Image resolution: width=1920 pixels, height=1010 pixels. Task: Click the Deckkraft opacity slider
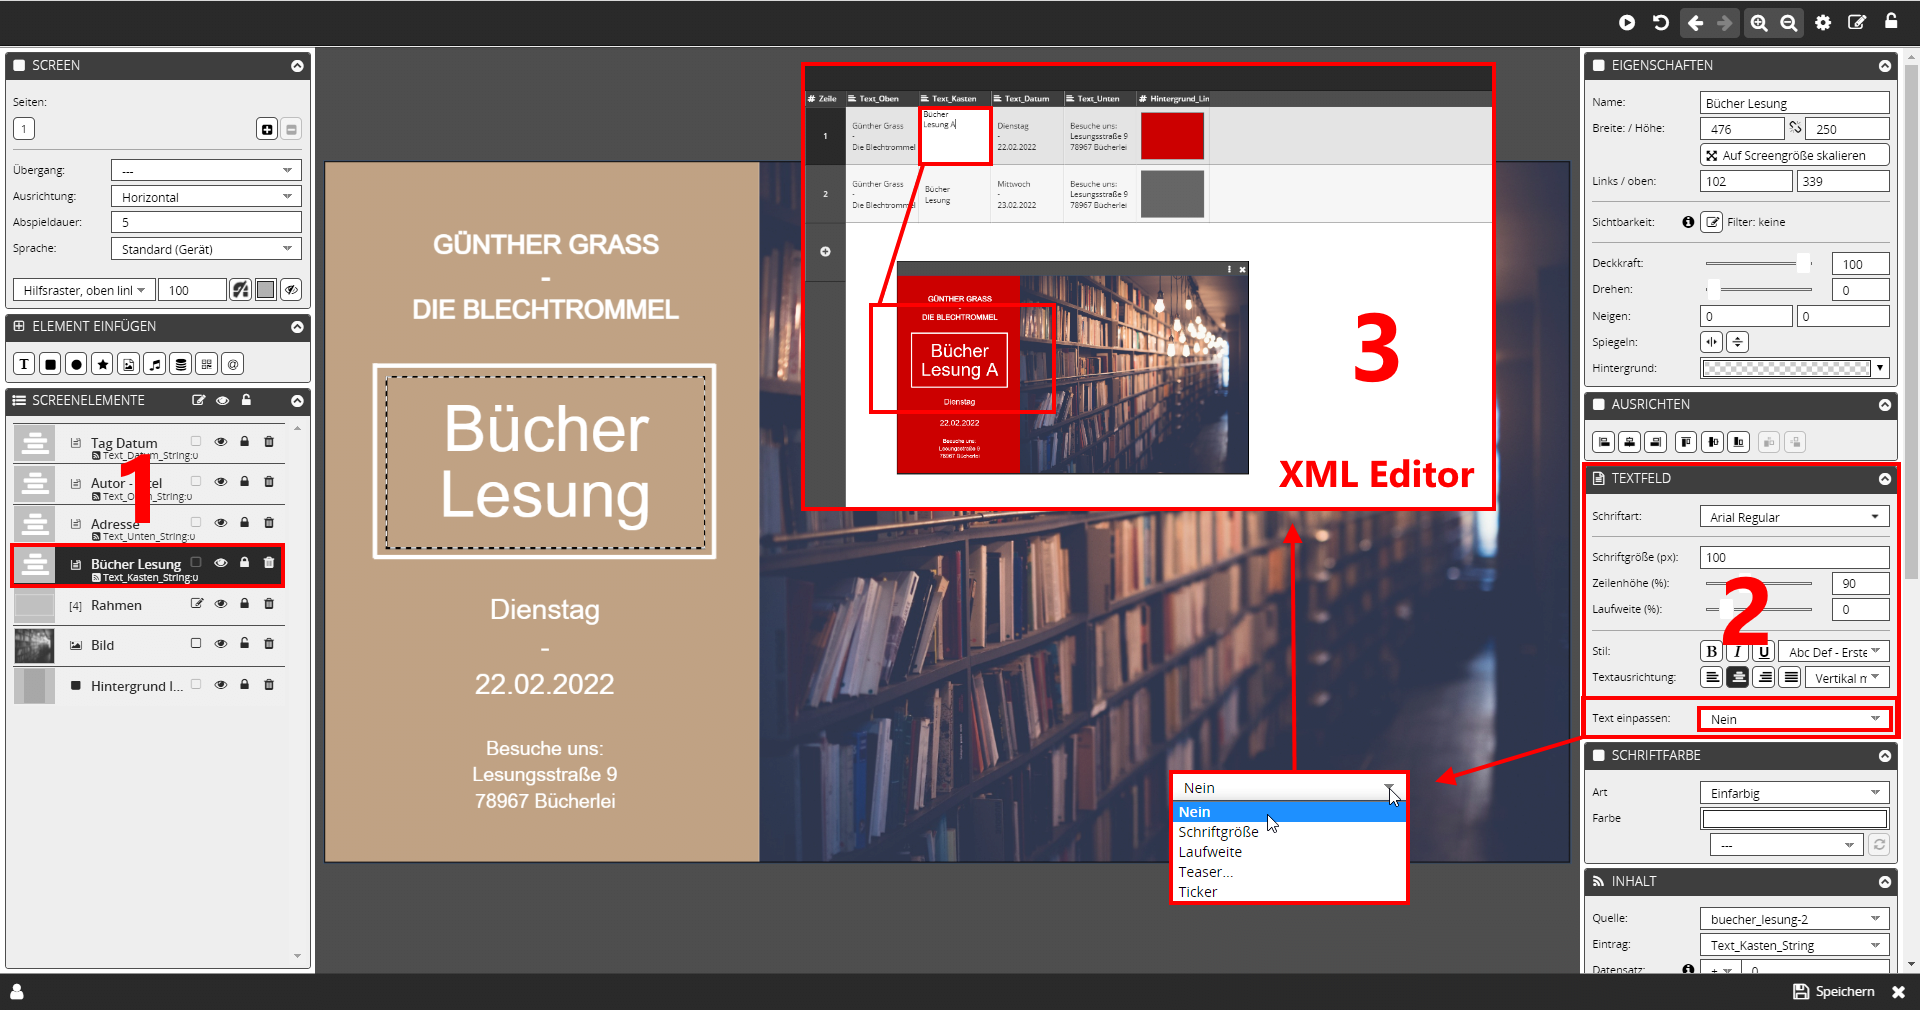[x=1758, y=263]
